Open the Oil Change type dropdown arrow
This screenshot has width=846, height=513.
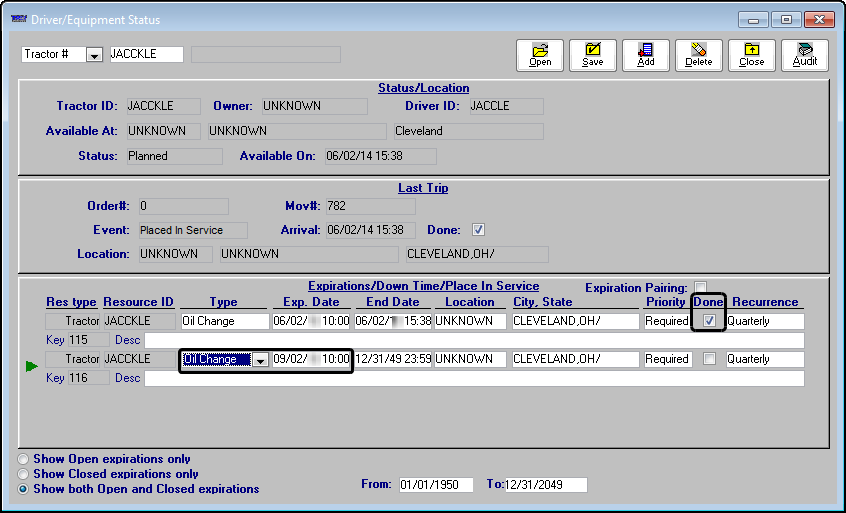pos(260,360)
